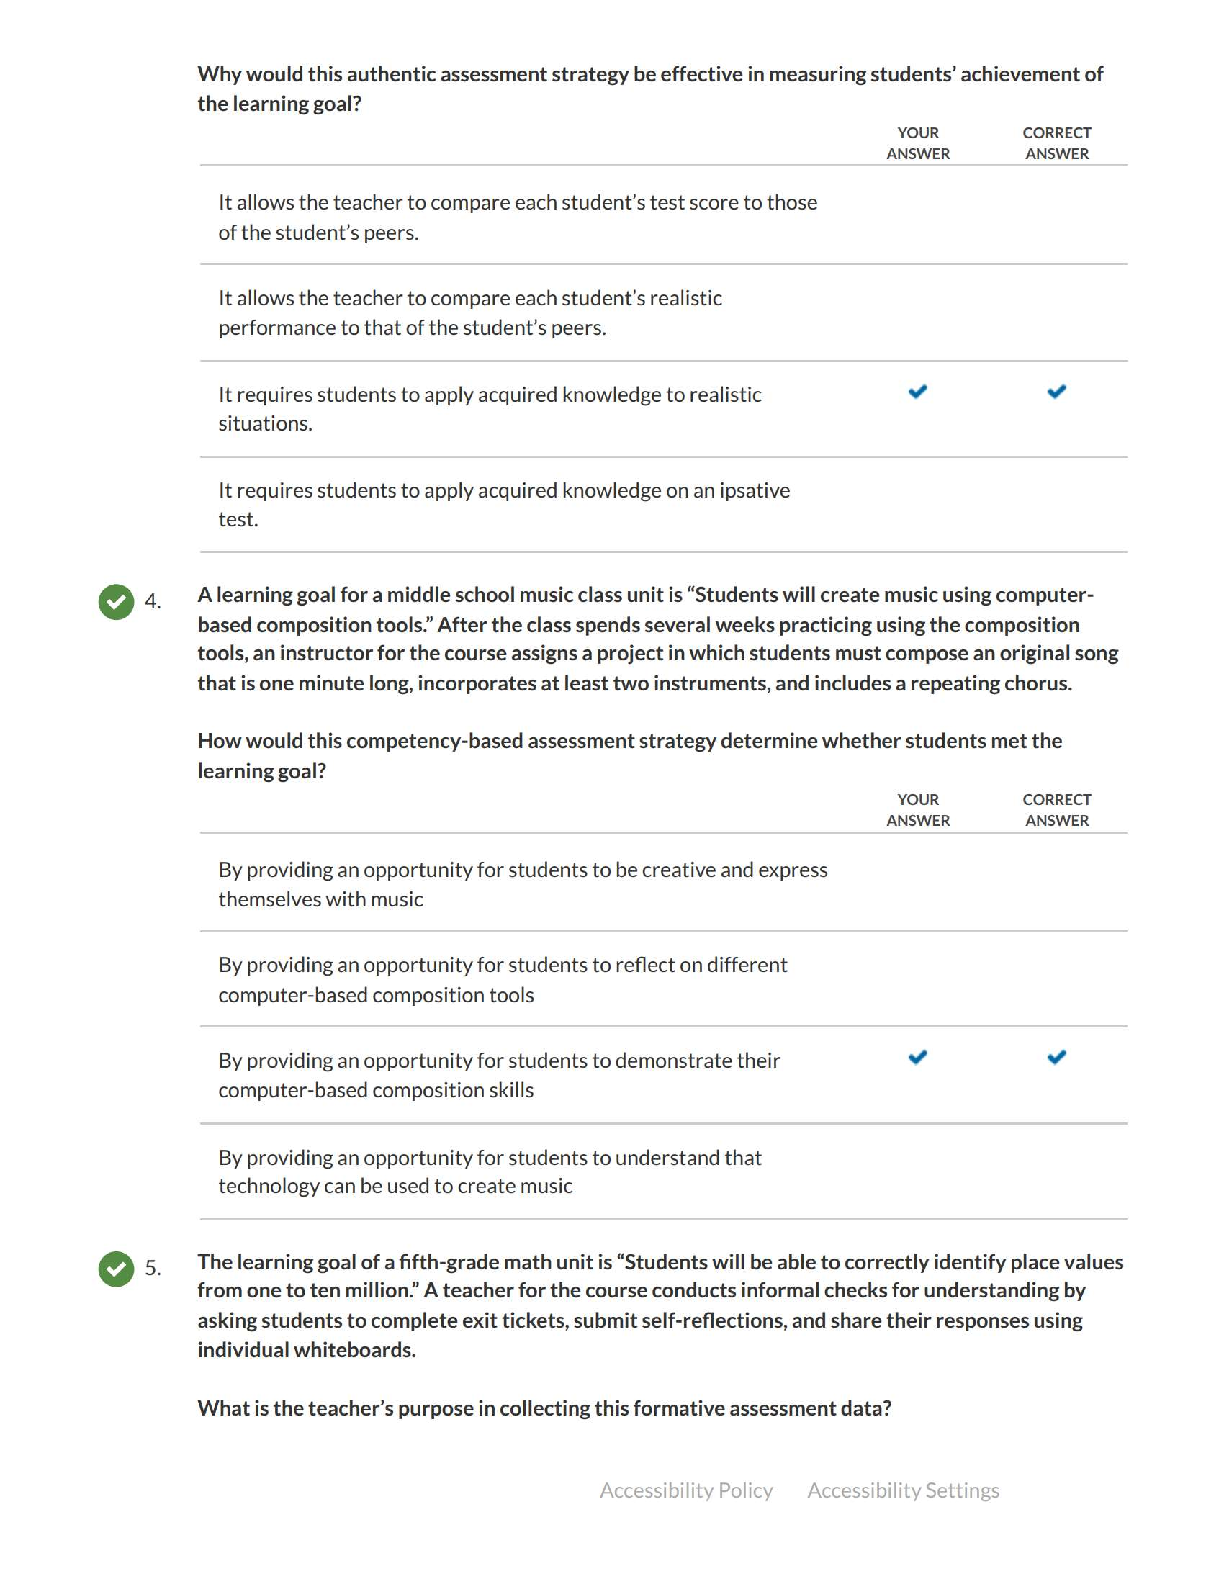Click question 4 'Correct Answer' column header
1224x1584 pixels.
[x=1057, y=810]
